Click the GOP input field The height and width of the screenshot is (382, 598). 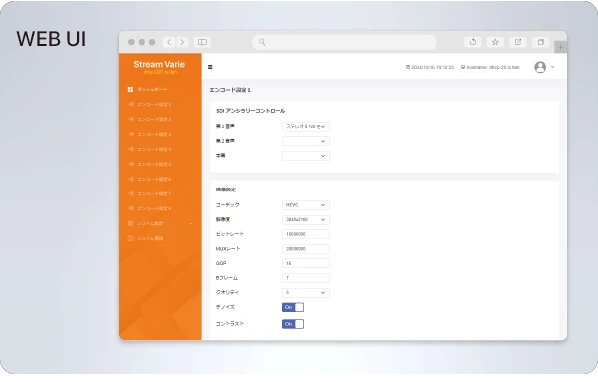(x=305, y=263)
